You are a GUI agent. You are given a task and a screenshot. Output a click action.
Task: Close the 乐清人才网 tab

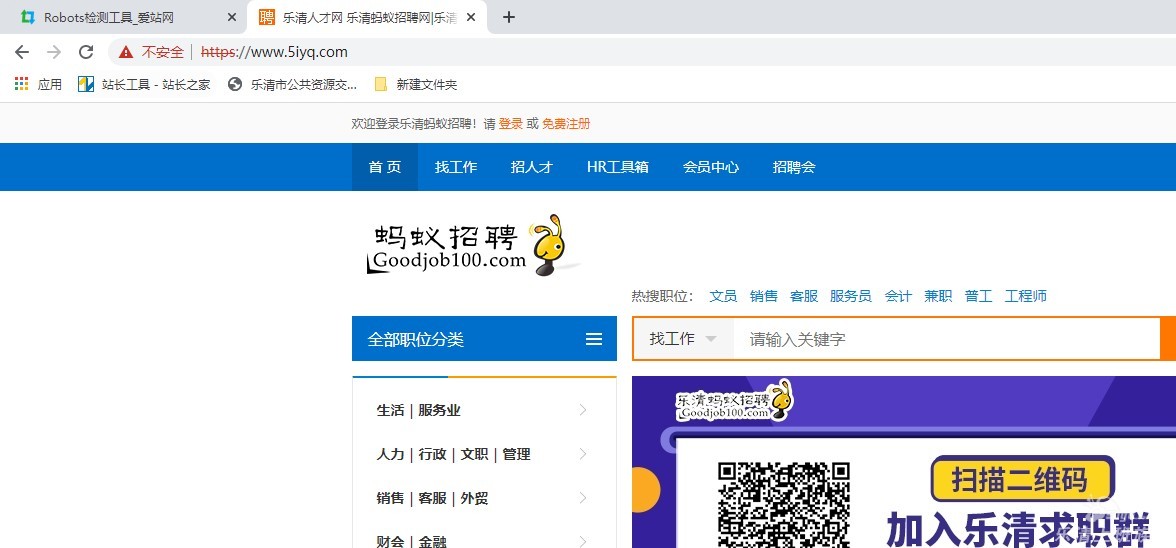click(470, 16)
